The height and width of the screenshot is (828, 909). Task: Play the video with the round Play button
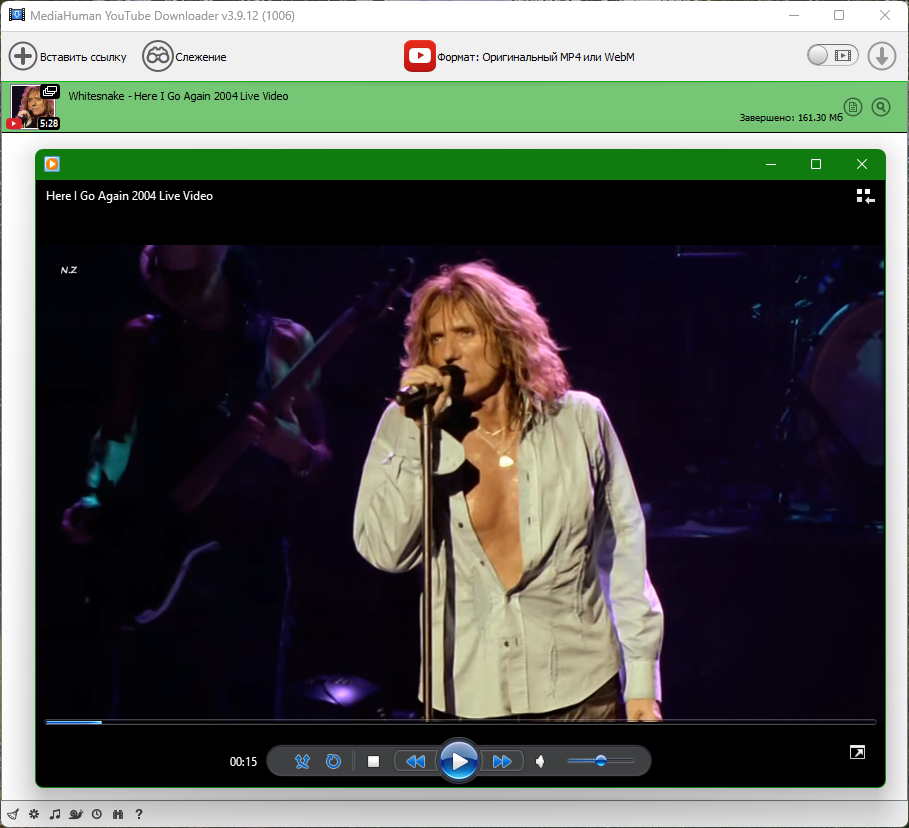pos(459,761)
